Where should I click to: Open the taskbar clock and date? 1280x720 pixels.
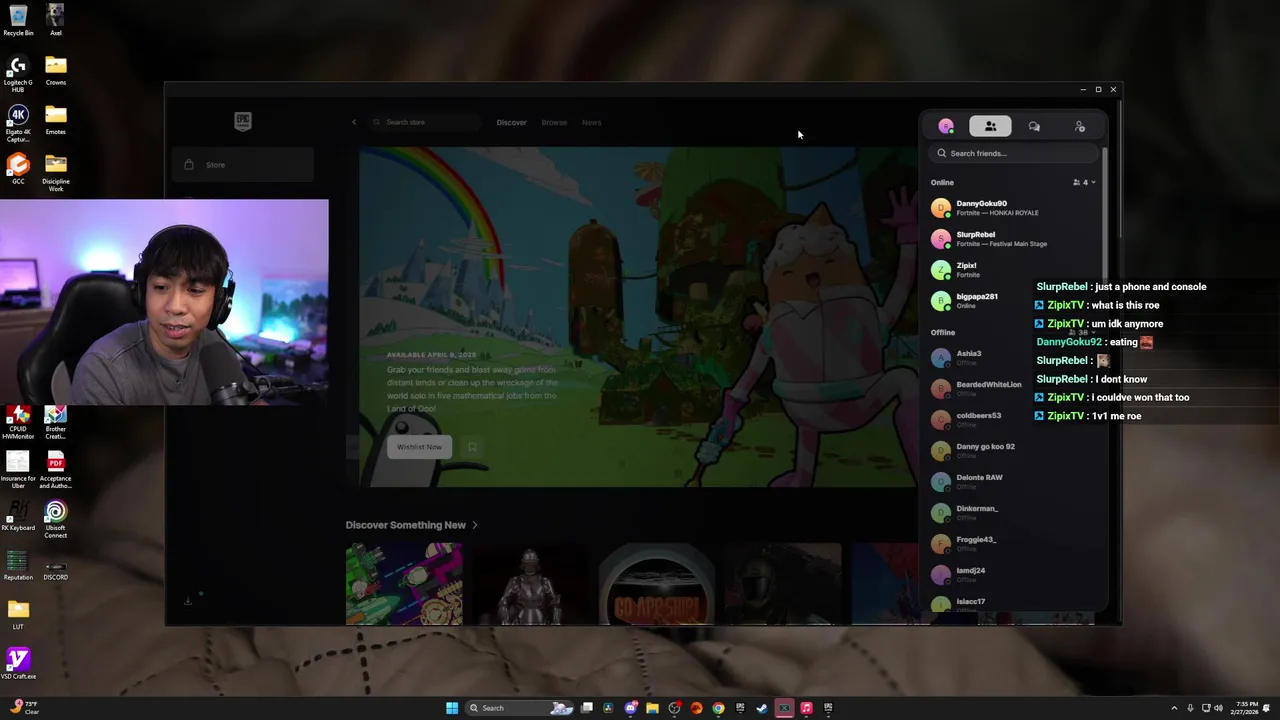(x=1246, y=708)
